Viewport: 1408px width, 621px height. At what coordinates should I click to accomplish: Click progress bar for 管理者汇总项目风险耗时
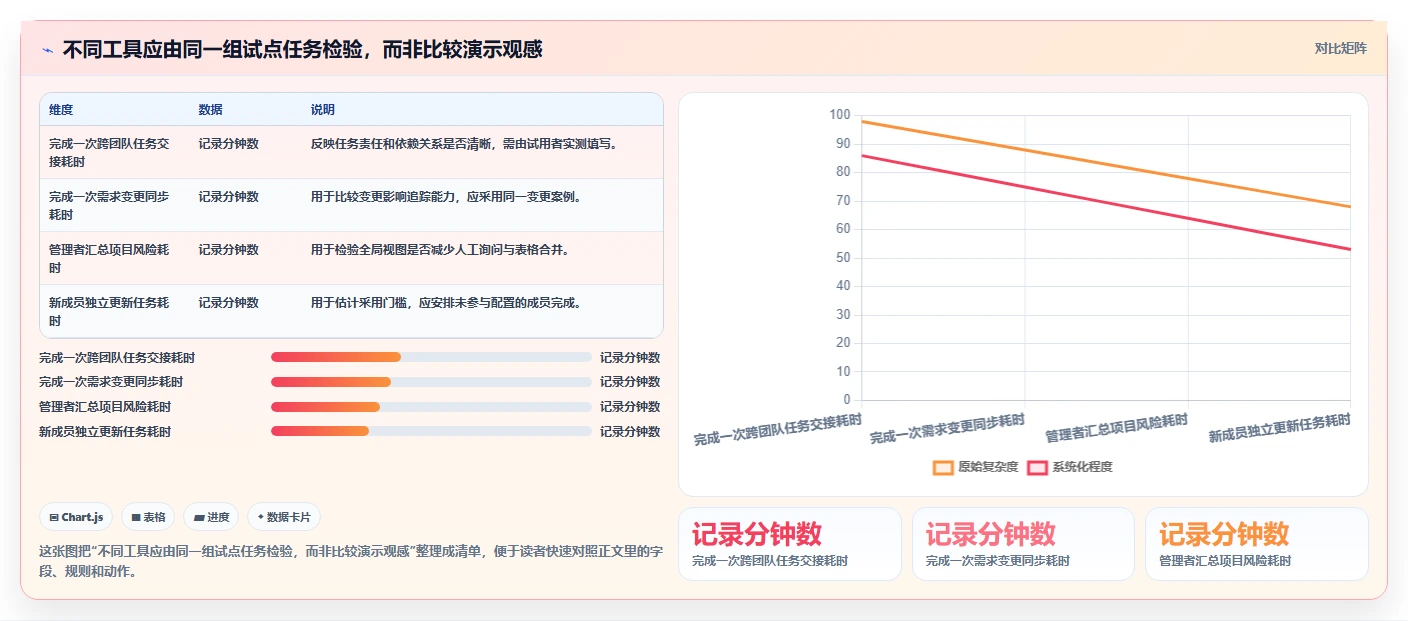[431, 407]
